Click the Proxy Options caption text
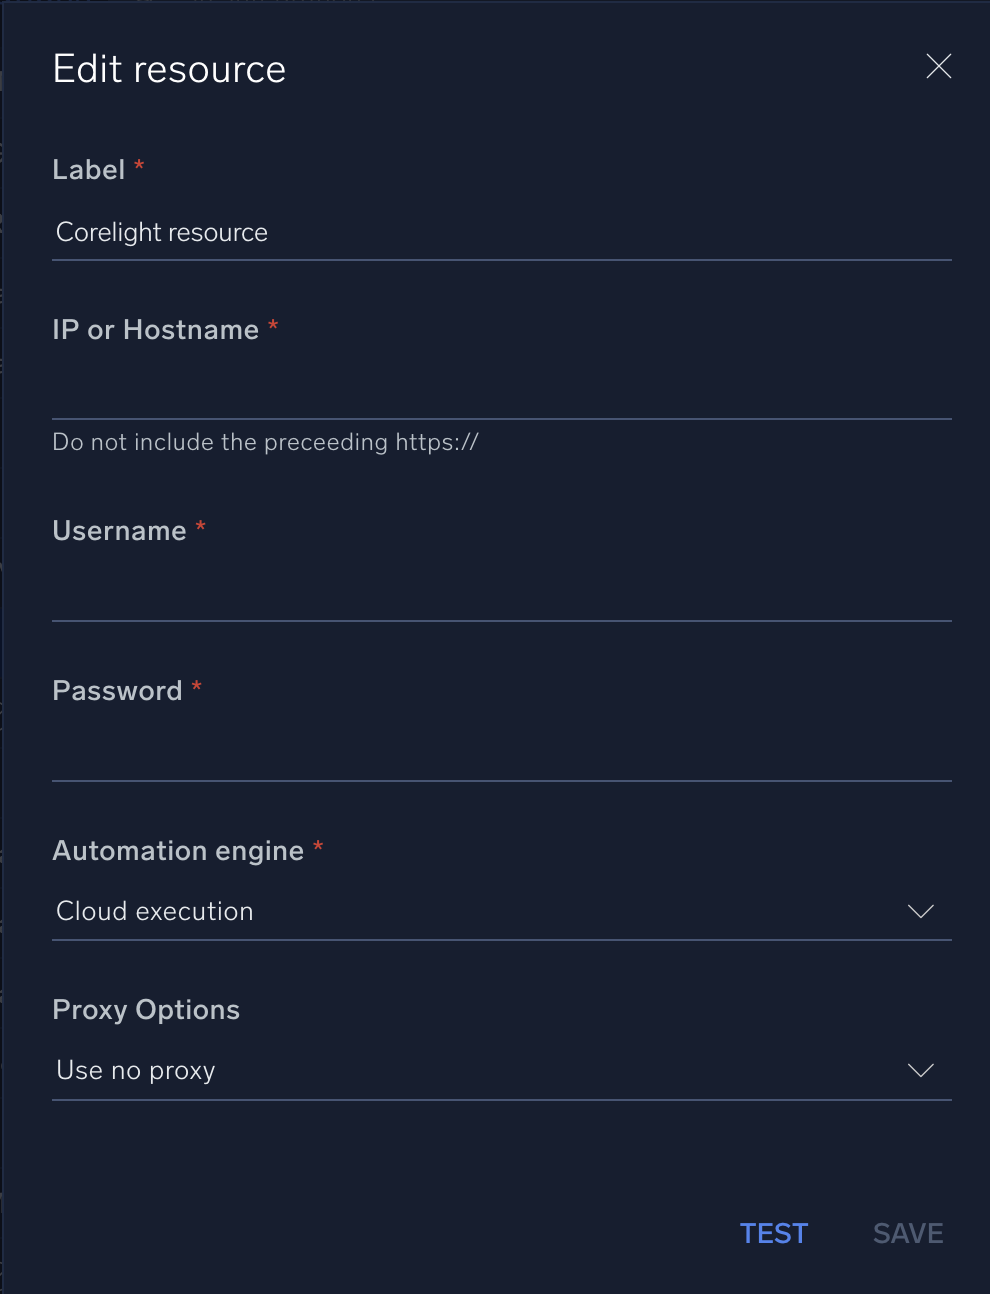 tap(146, 1010)
